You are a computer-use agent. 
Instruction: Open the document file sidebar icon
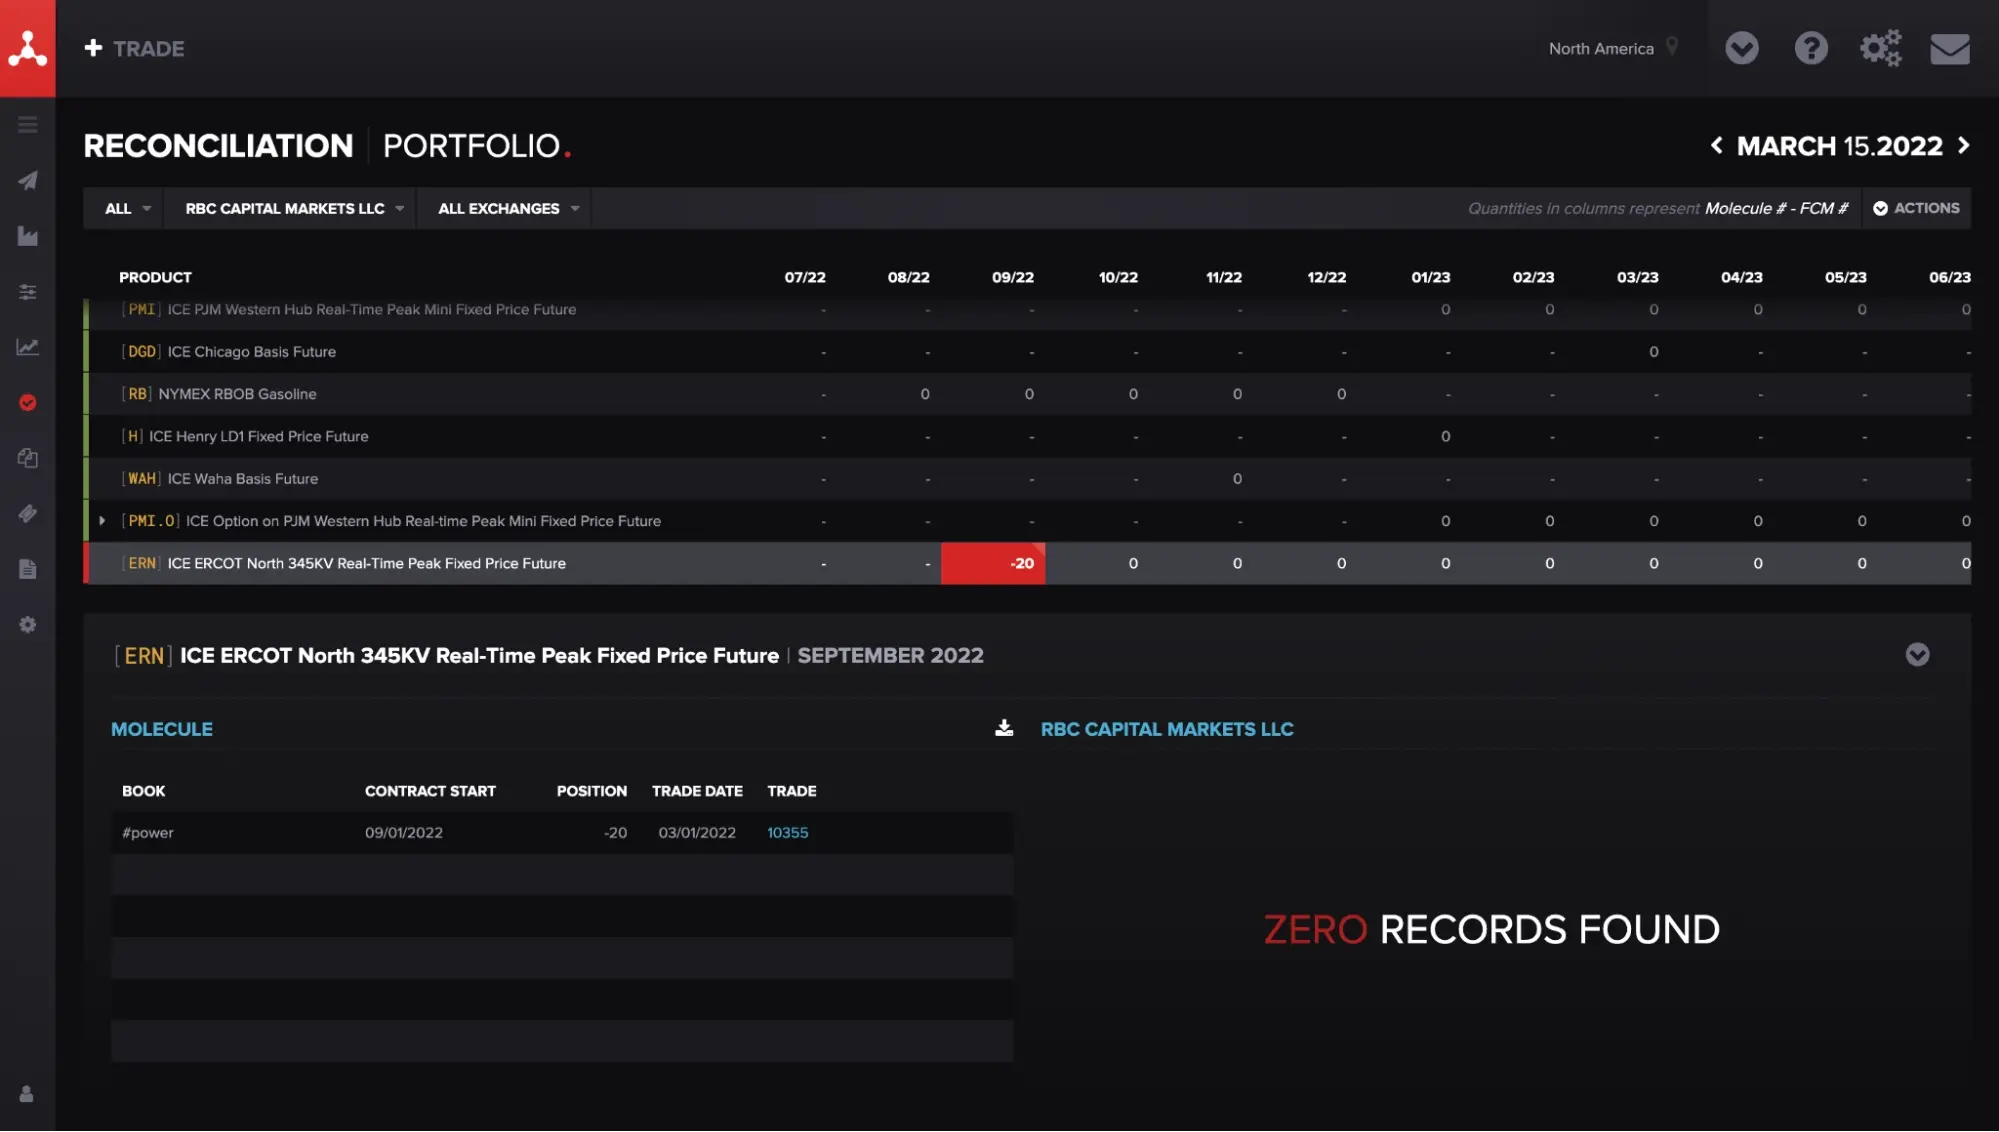click(28, 569)
